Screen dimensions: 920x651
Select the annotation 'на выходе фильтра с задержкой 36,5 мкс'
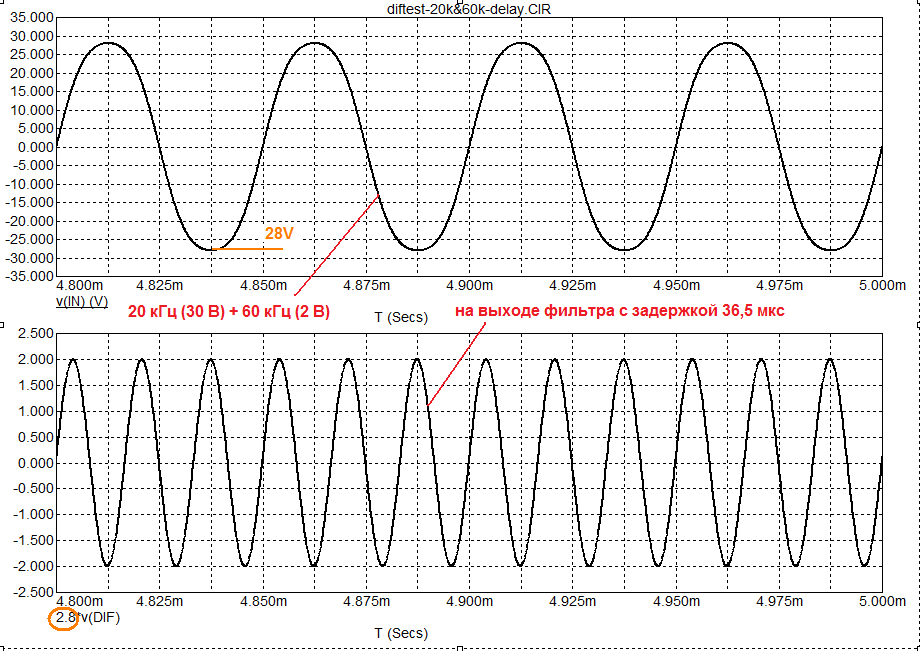(x=621, y=311)
